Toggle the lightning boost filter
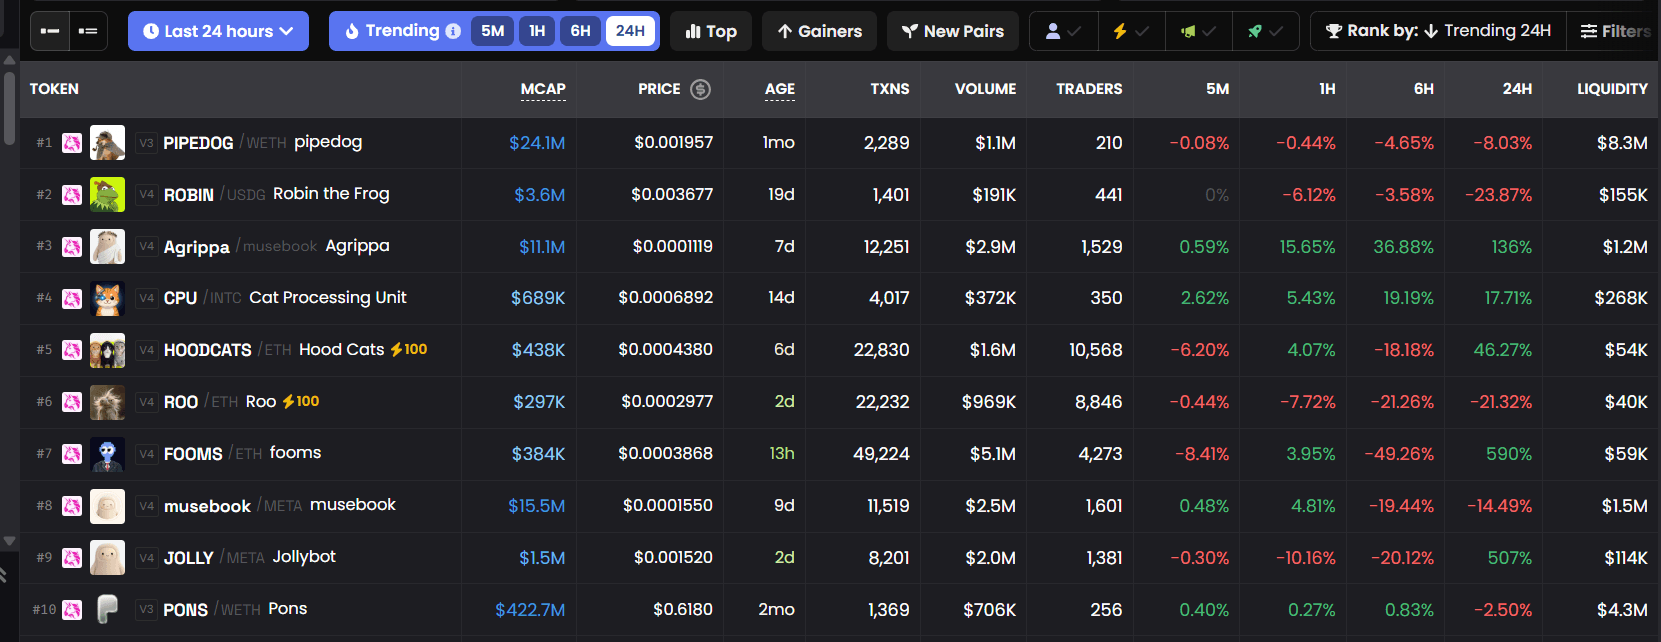This screenshot has height=642, width=1661. tap(1131, 31)
